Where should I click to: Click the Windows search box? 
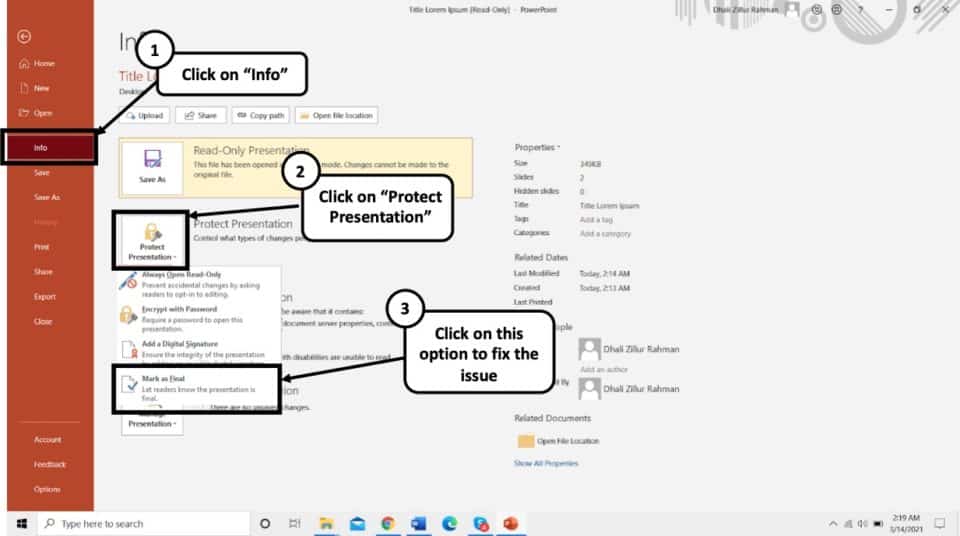coord(144,524)
